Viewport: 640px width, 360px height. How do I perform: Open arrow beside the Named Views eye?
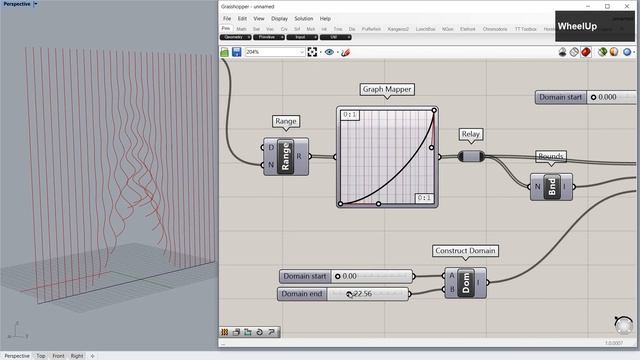click(338, 52)
